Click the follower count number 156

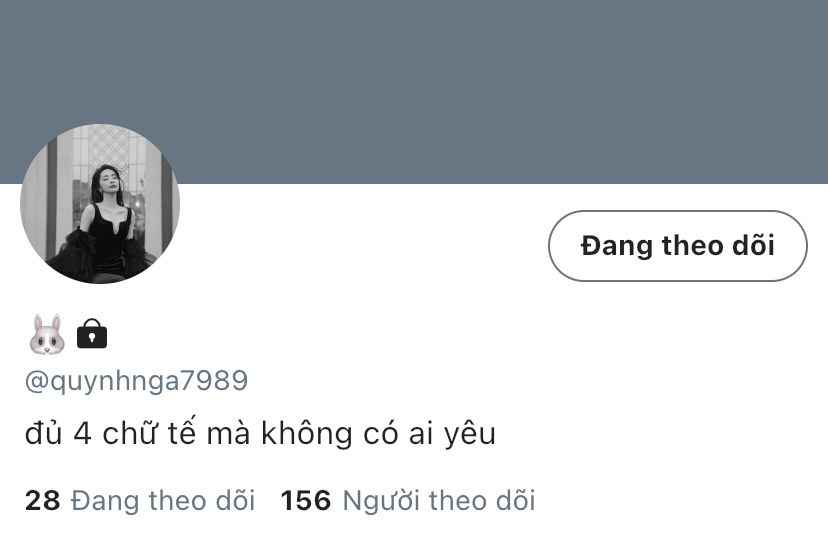pyautogui.click(x=306, y=500)
